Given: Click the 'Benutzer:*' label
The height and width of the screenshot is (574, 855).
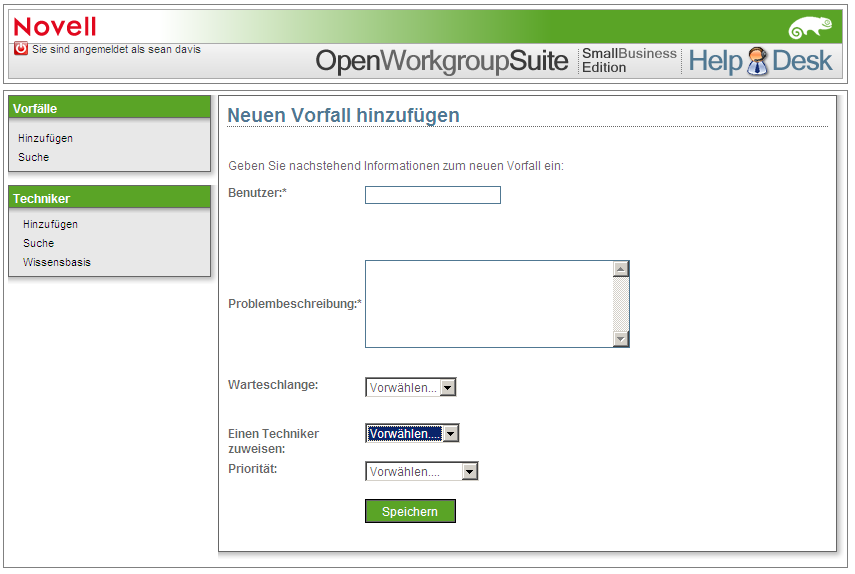Looking at the screenshot, I should [257, 193].
